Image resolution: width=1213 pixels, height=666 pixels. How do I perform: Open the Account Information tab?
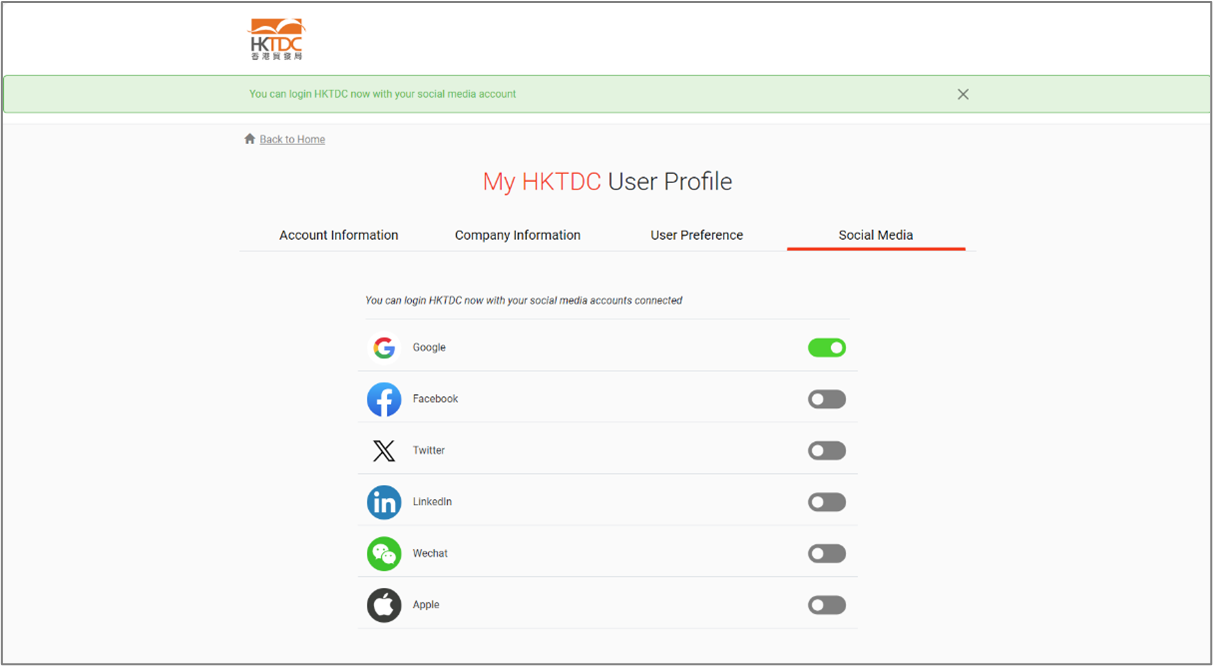click(339, 235)
